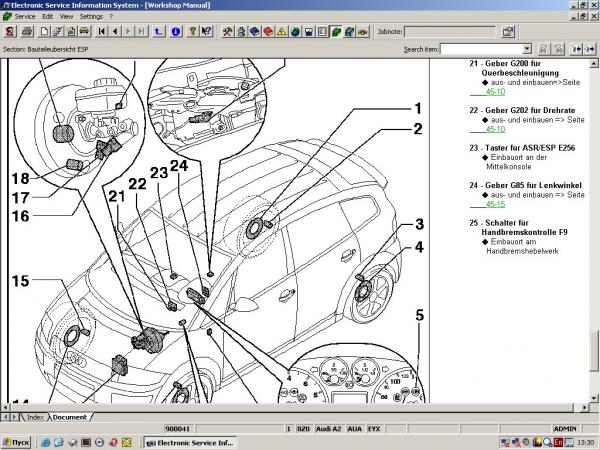Click the red exit icon in the toolbar
The image size is (600, 450).
(x=10, y=31)
